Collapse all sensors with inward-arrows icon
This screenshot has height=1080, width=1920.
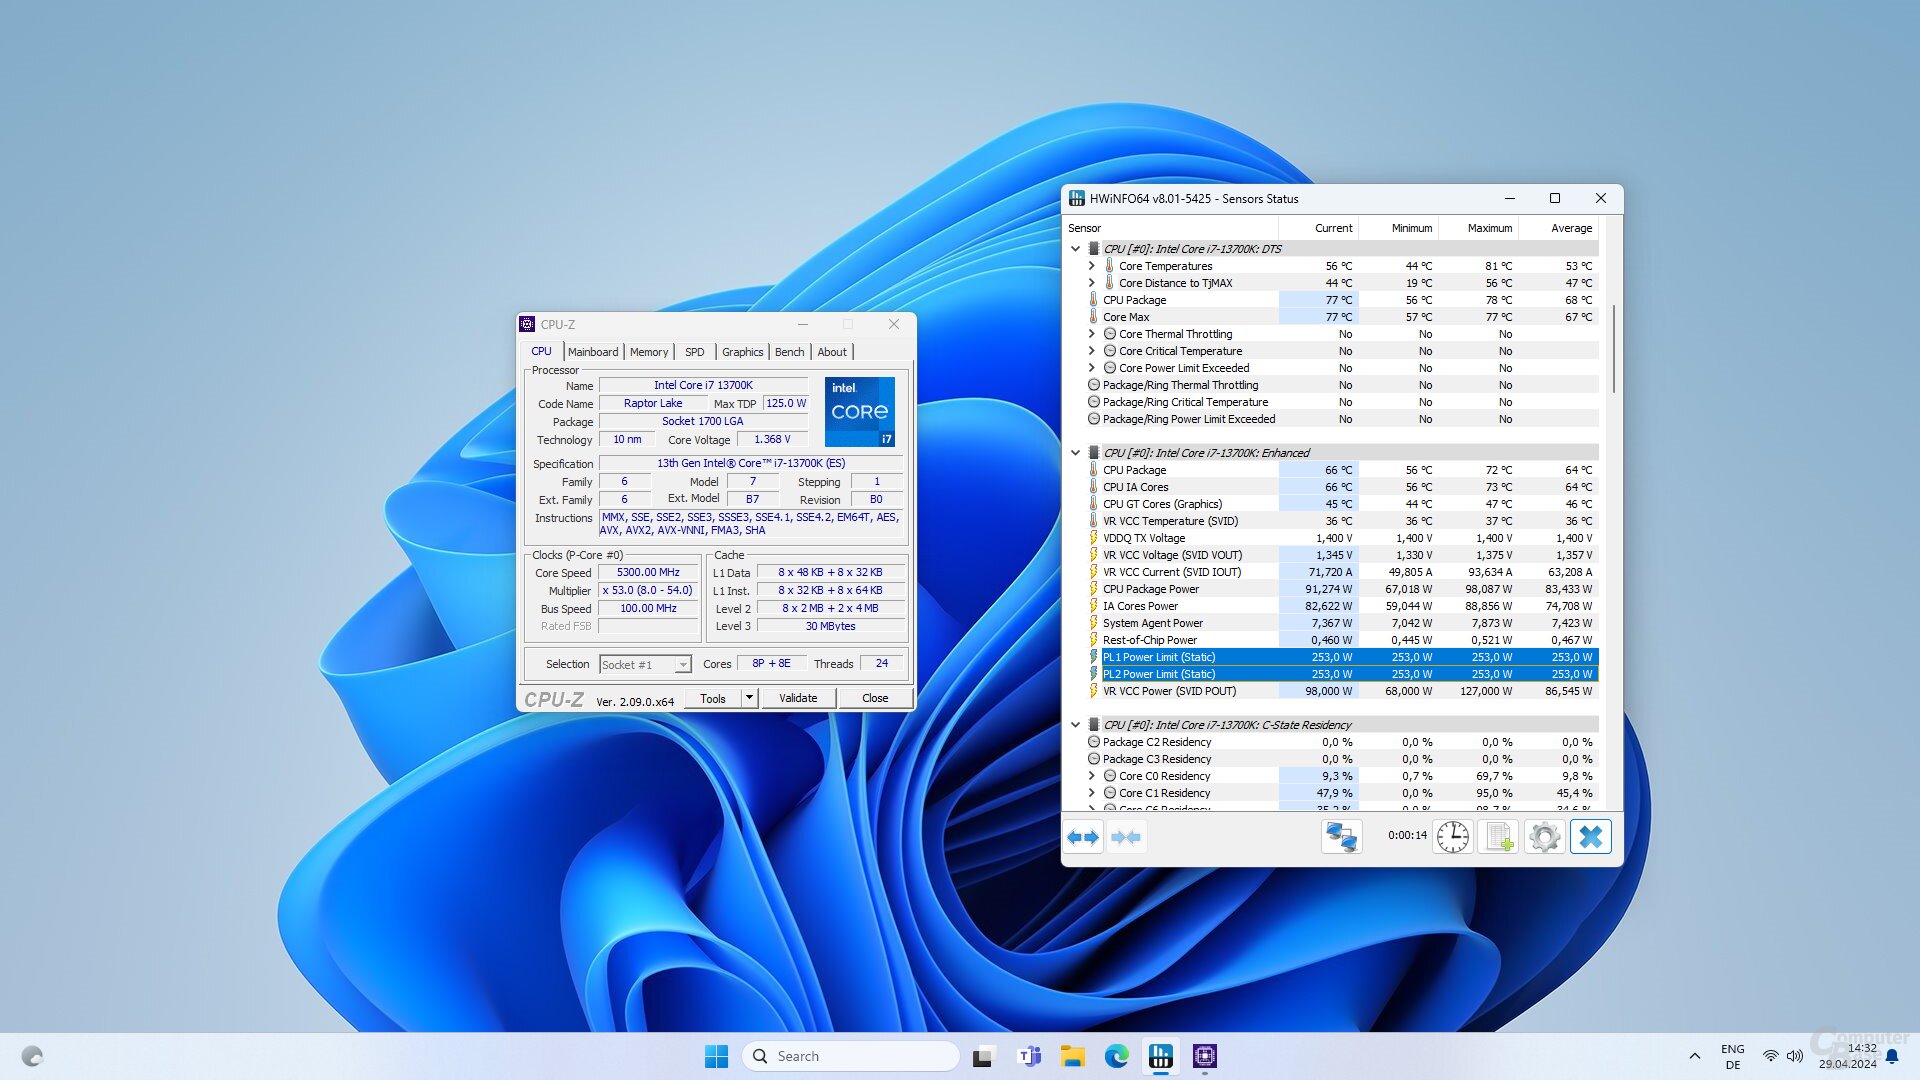click(1127, 837)
